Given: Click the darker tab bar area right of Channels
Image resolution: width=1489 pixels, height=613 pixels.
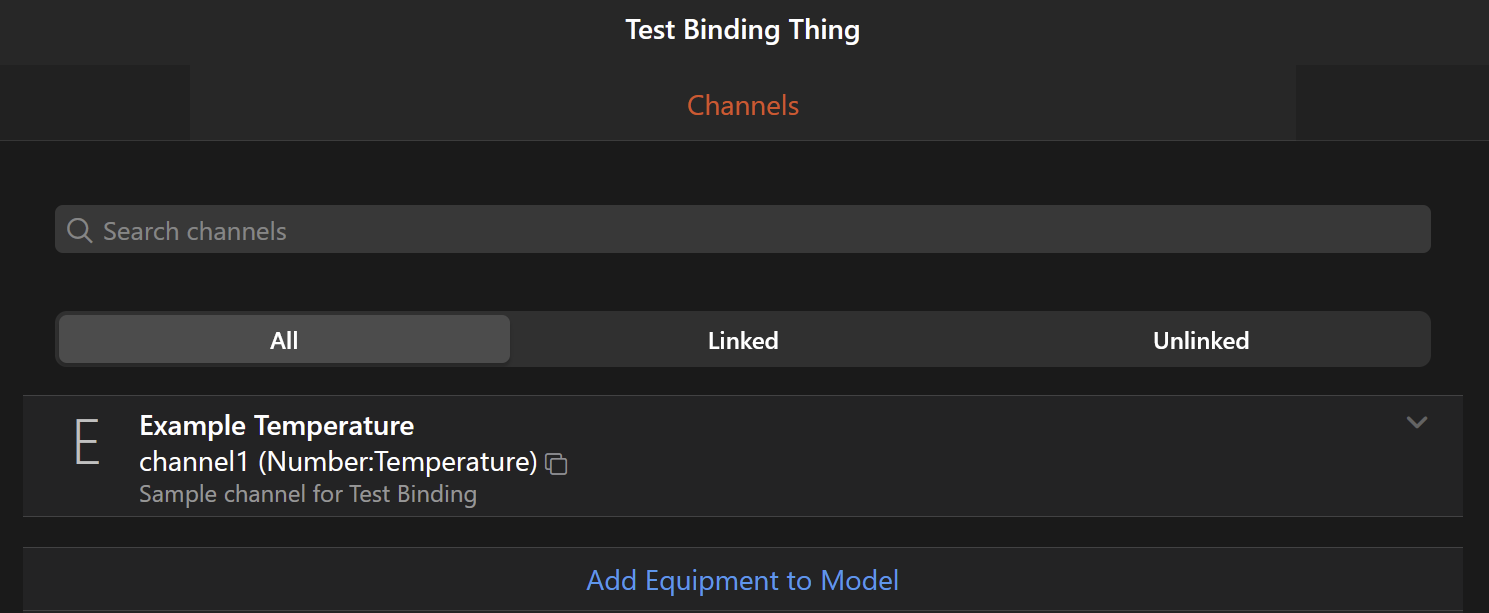Looking at the screenshot, I should (1391, 103).
